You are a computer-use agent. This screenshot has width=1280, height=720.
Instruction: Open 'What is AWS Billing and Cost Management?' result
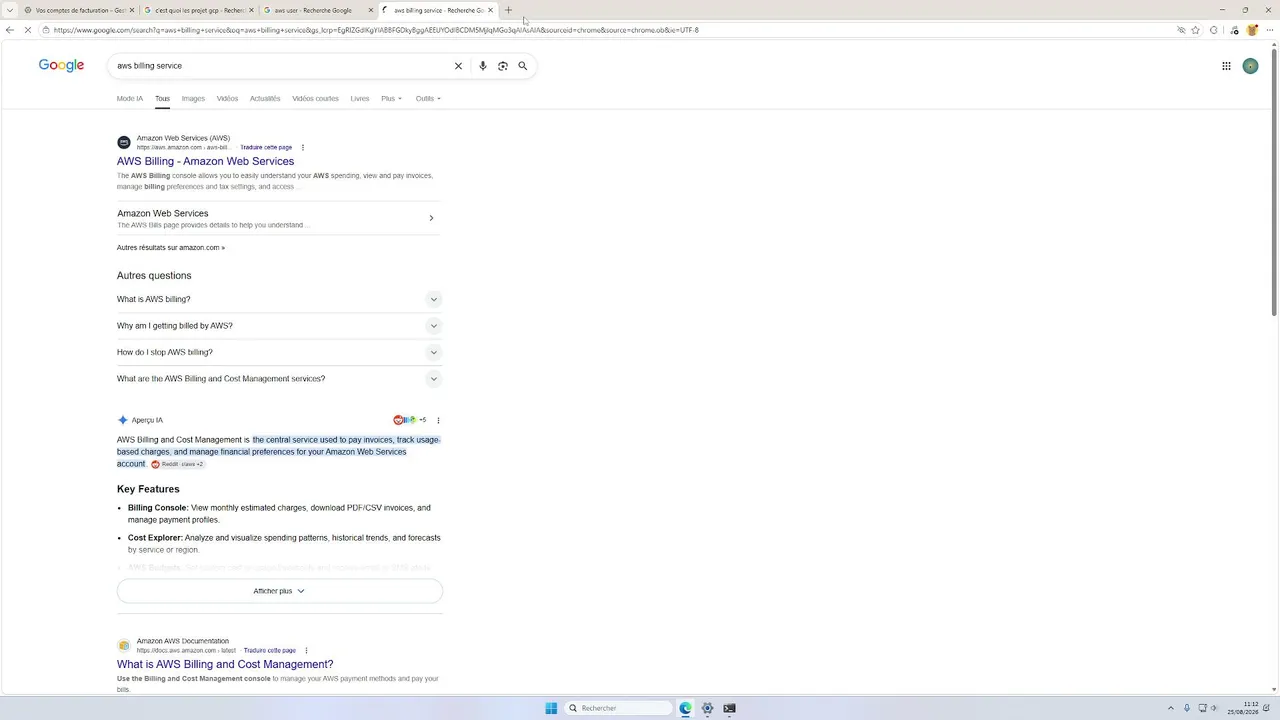(225, 664)
